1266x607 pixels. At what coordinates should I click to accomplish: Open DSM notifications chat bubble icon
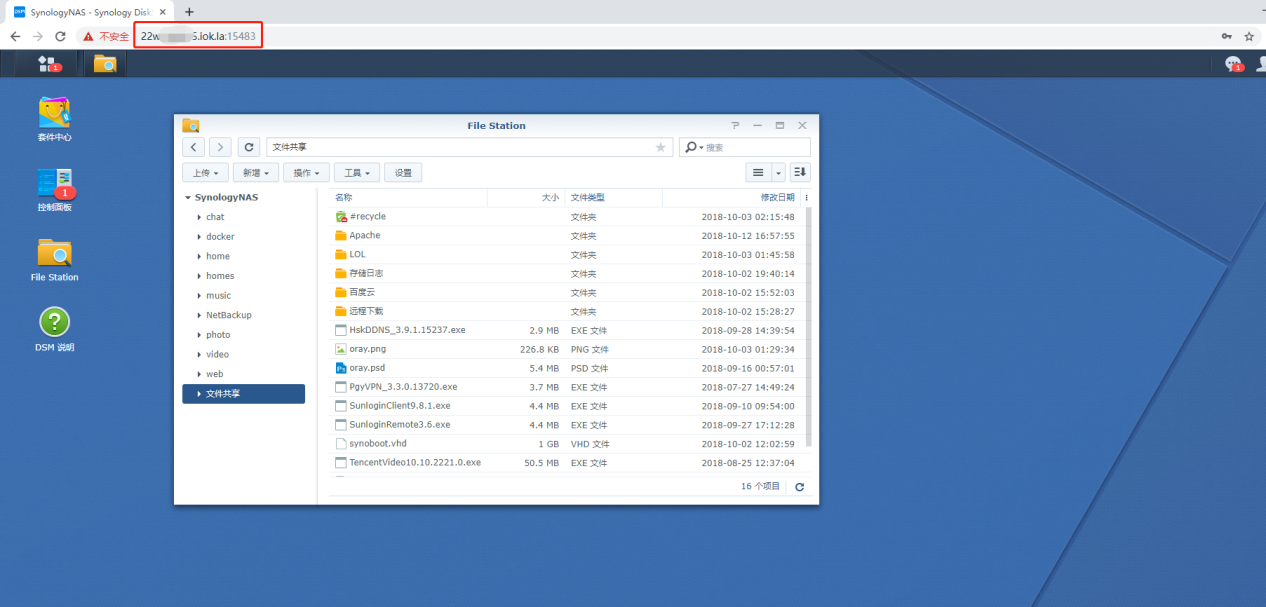[1233, 64]
